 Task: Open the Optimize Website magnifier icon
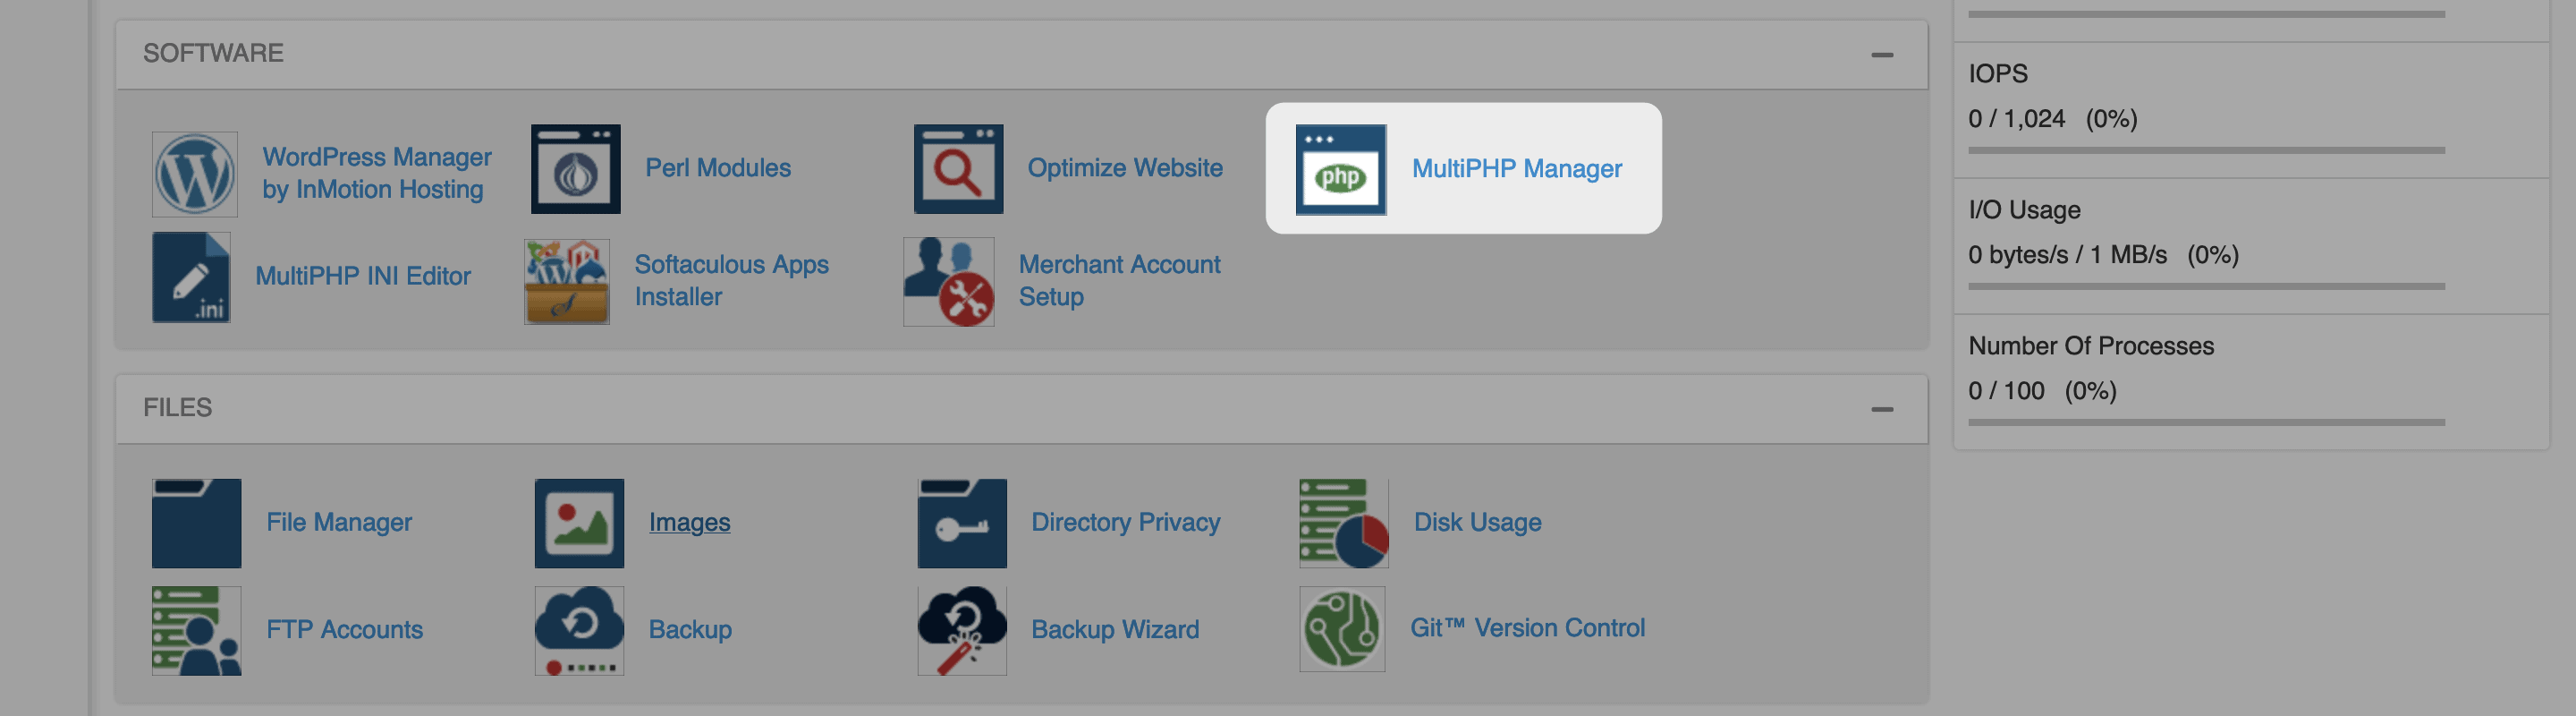pyautogui.click(x=958, y=169)
